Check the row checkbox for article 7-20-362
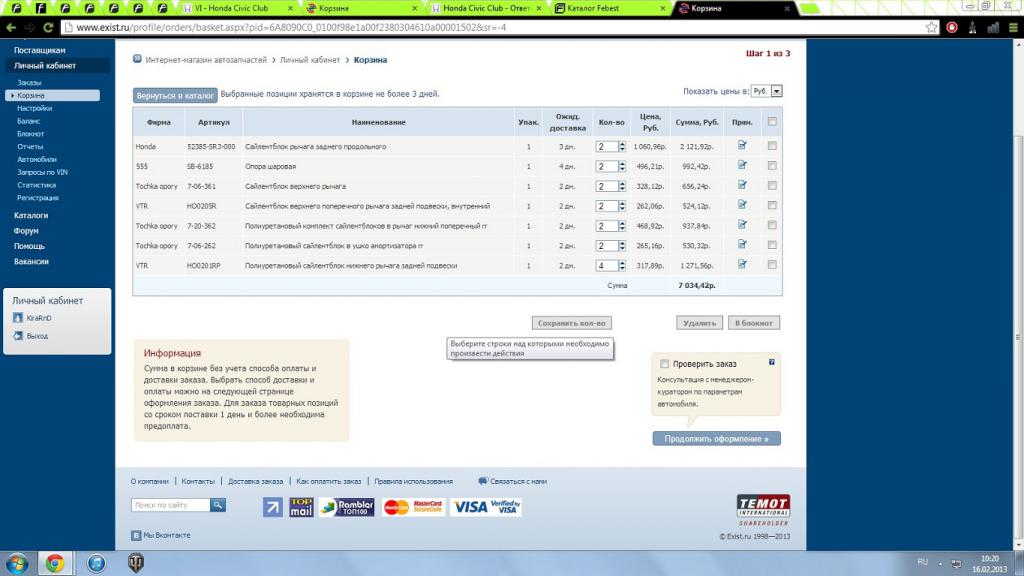 772,225
